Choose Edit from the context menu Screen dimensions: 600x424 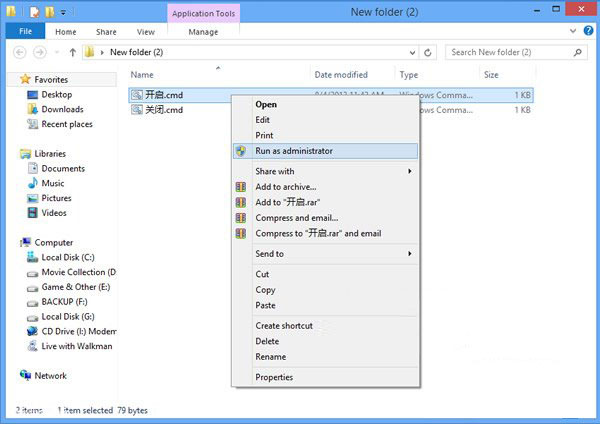pyautogui.click(x=325, y=120)
